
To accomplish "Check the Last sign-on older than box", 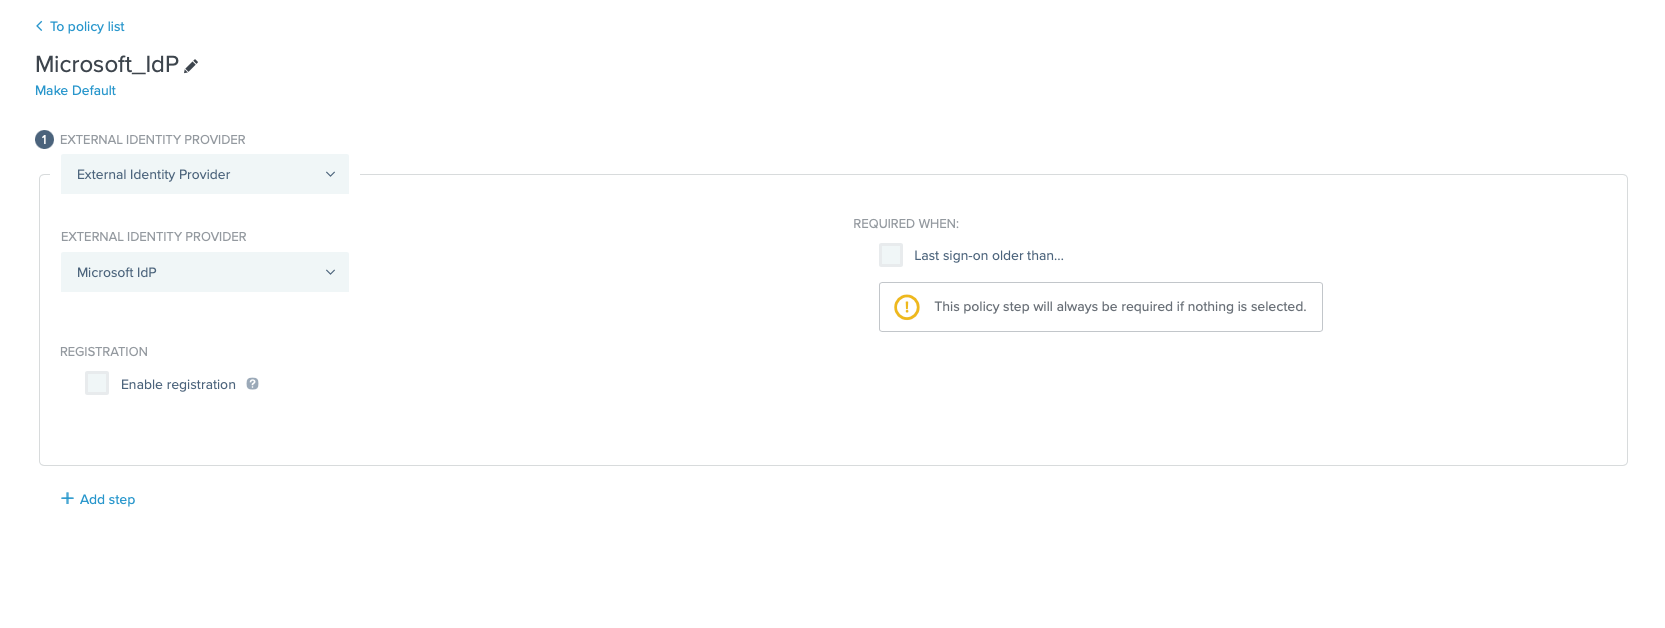I will (890, 255).
